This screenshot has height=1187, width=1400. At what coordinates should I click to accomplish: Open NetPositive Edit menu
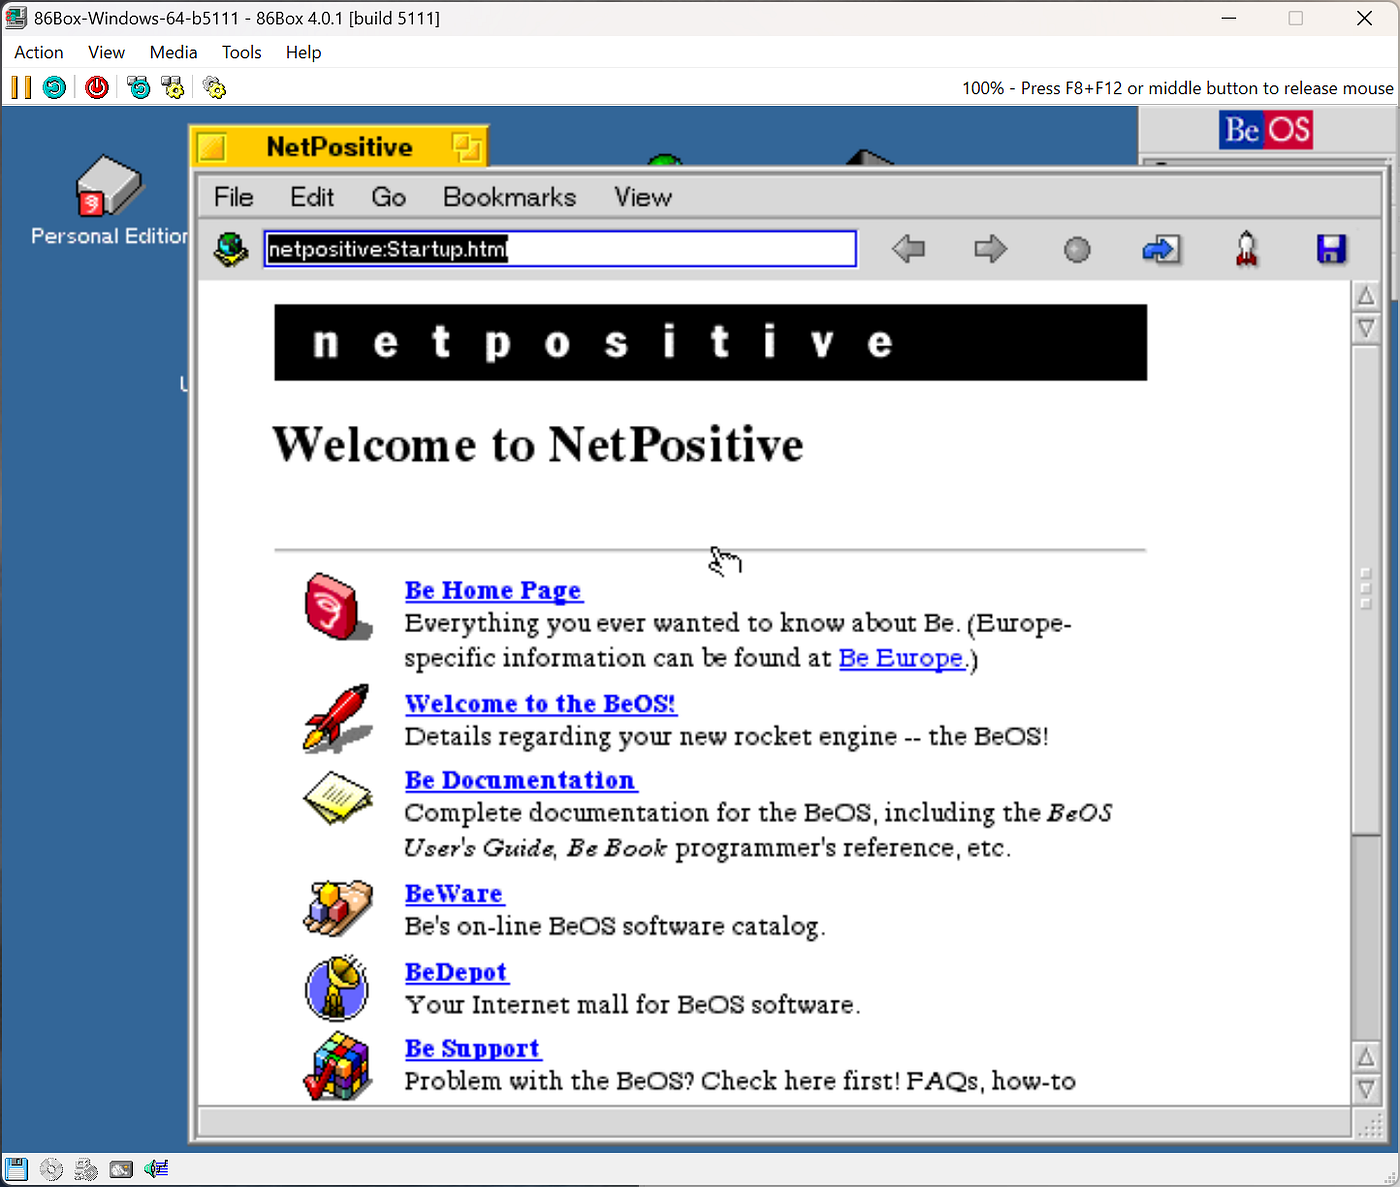(312, 197)
